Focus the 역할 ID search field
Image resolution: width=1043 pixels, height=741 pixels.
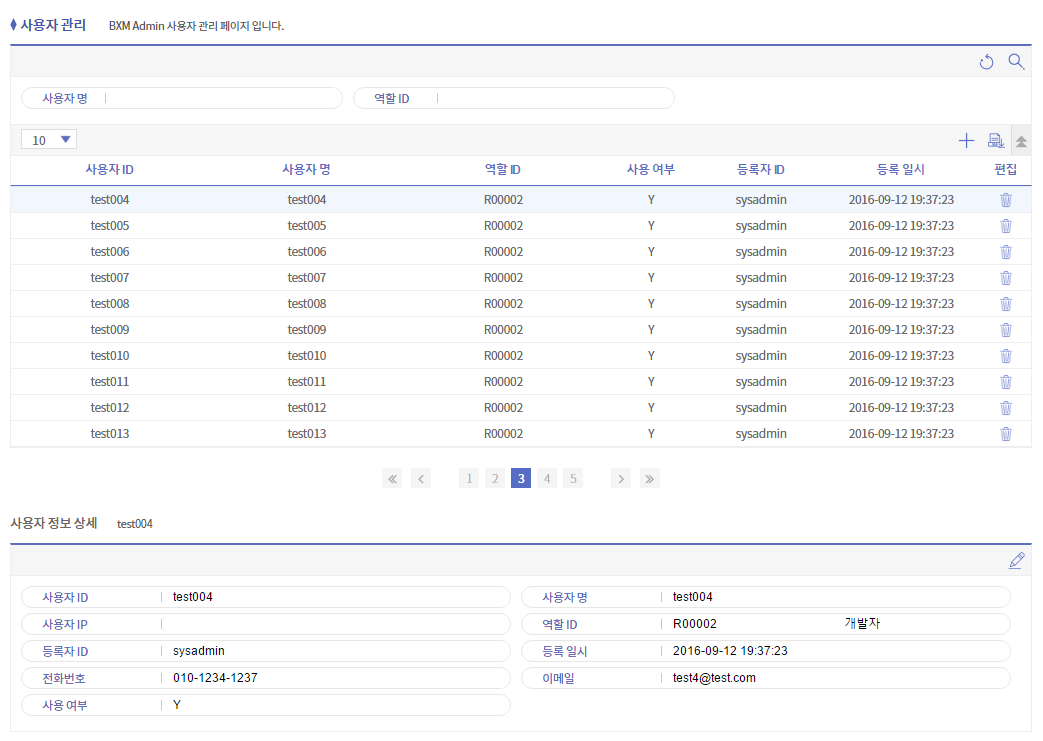(514, 98)
